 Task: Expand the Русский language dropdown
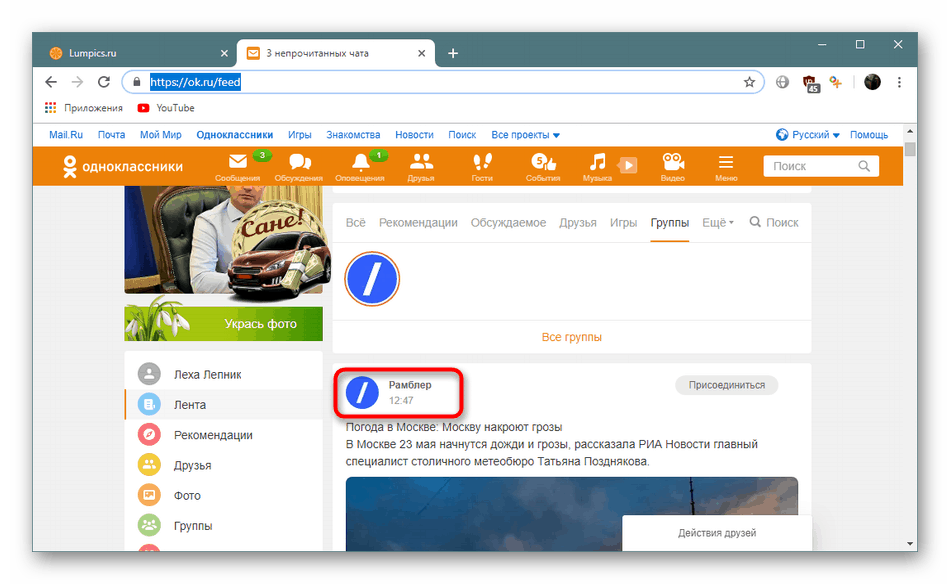click(x=808, y=134)
